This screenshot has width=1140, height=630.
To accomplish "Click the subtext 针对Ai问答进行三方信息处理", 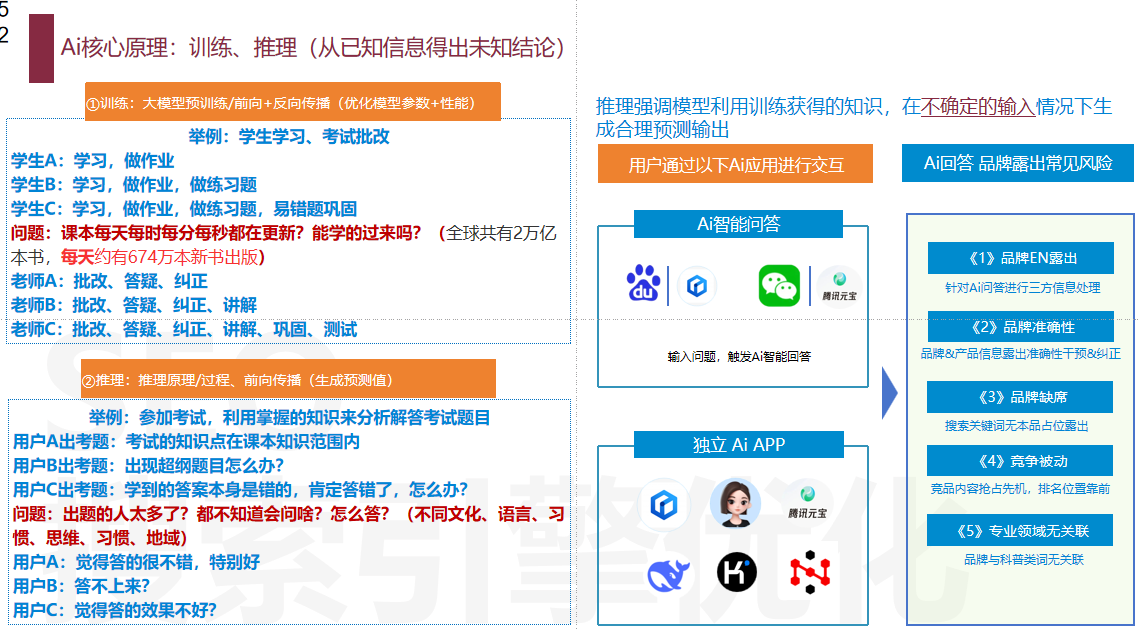I will click(x=1022, y=288).
